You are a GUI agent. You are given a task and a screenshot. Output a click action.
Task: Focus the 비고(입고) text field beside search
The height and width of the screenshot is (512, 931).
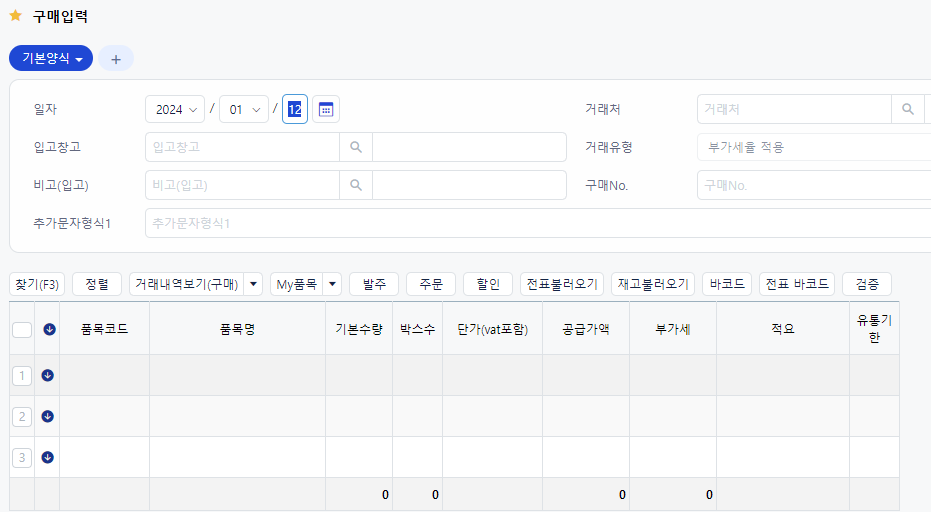pos(469,185)
